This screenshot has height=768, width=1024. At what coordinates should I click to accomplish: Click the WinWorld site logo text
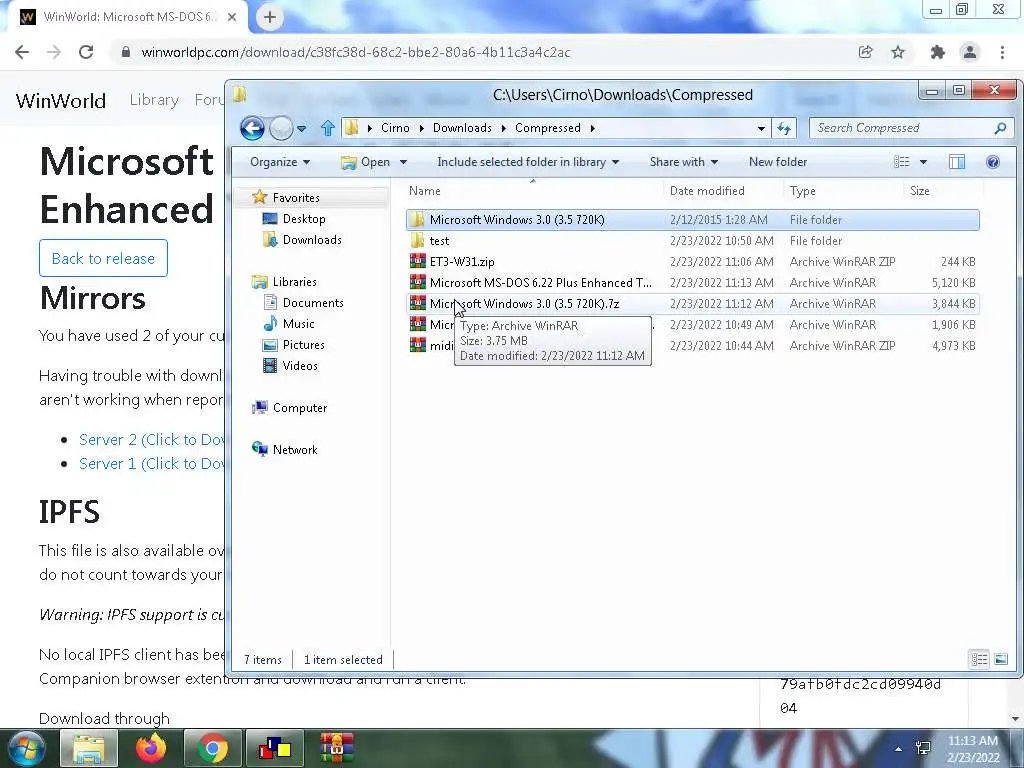coord(61,101)
